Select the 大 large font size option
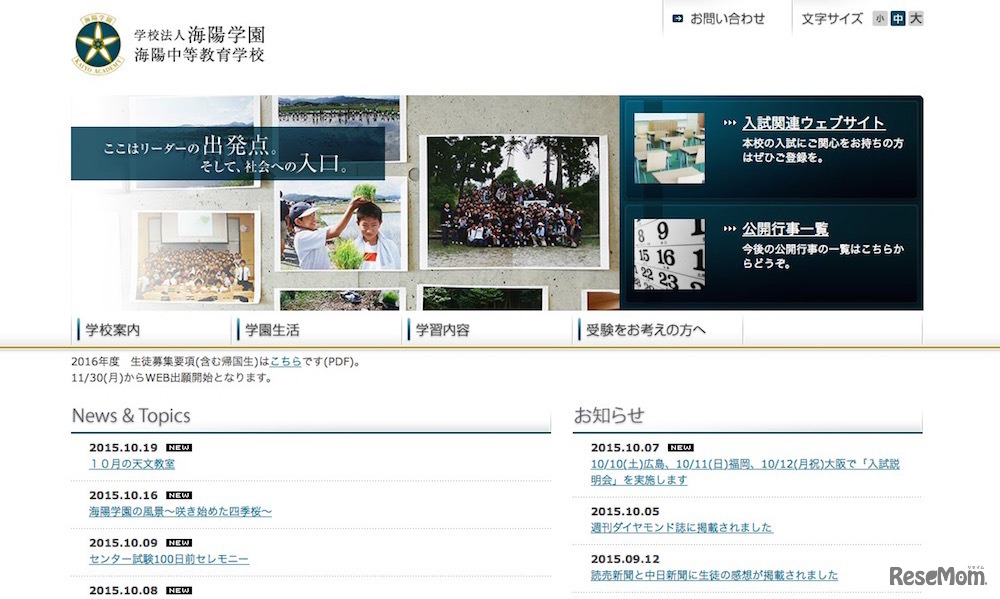The image size is (1000, 599). pyautogui.click(x=917, y=17)
